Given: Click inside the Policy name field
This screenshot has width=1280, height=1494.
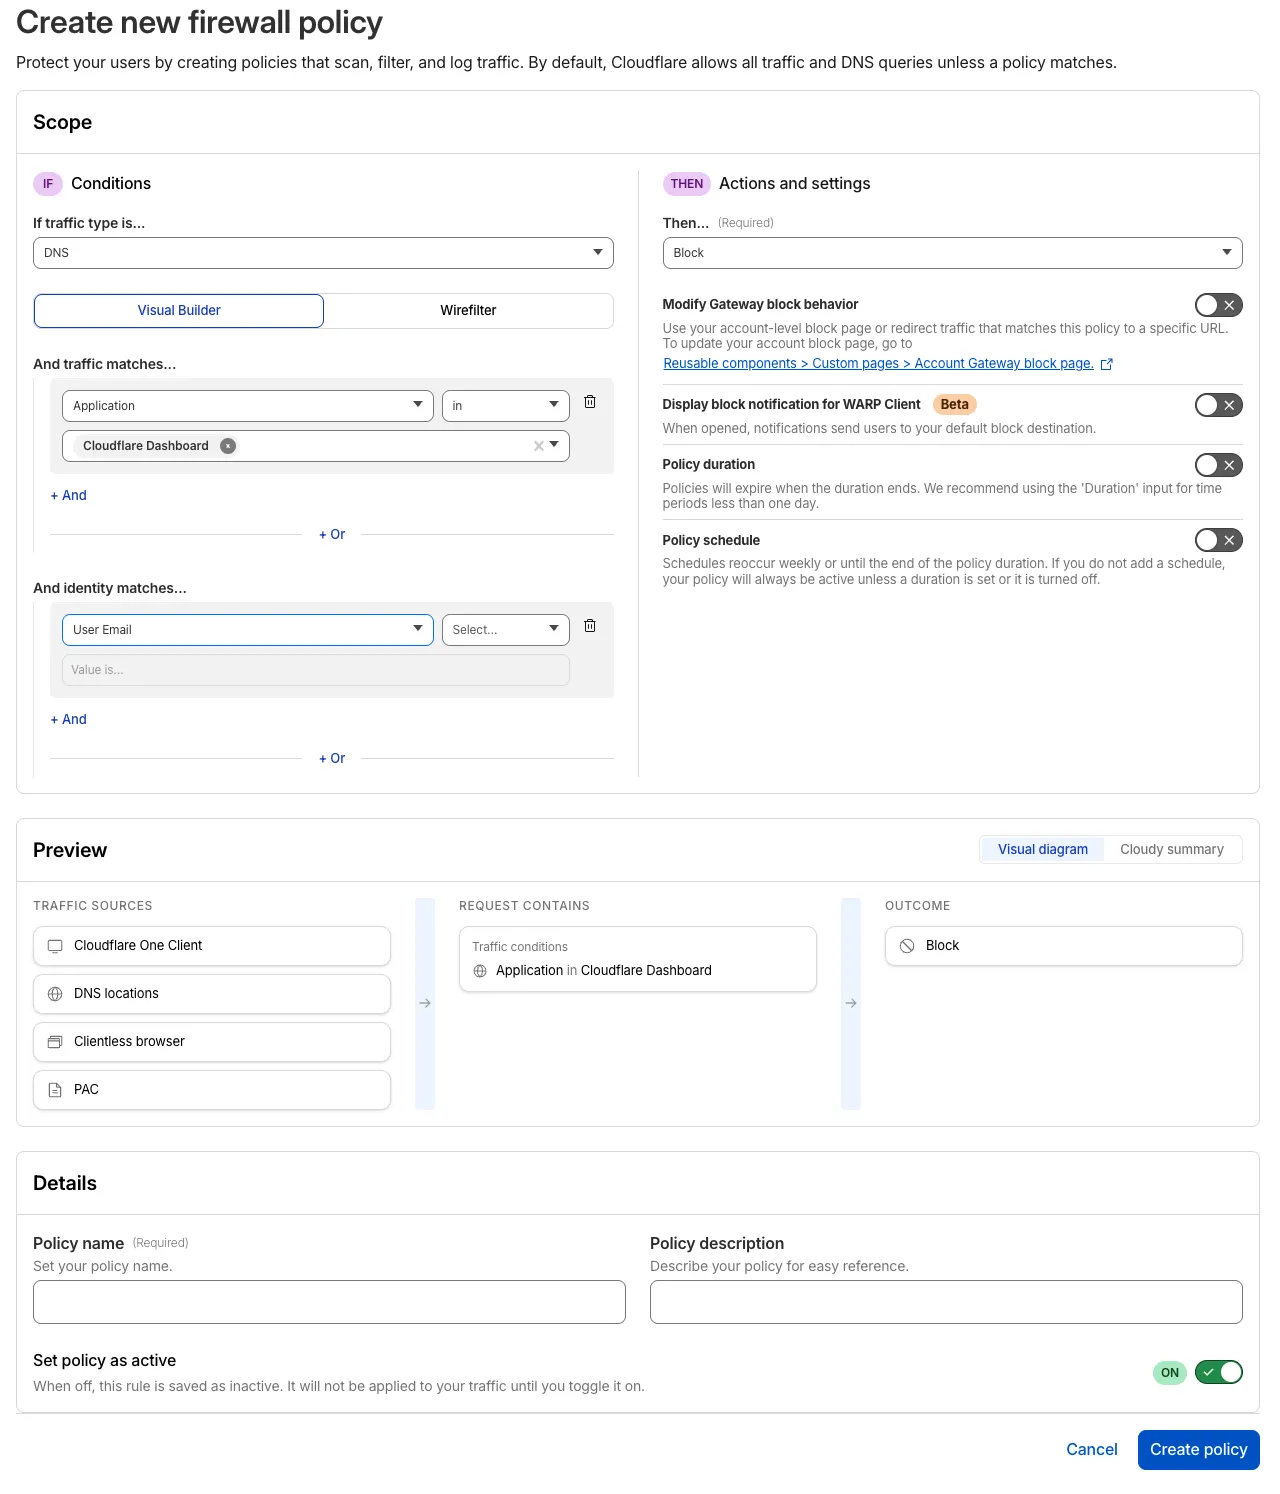Looking at the screenshot, I should (329, 1301).
